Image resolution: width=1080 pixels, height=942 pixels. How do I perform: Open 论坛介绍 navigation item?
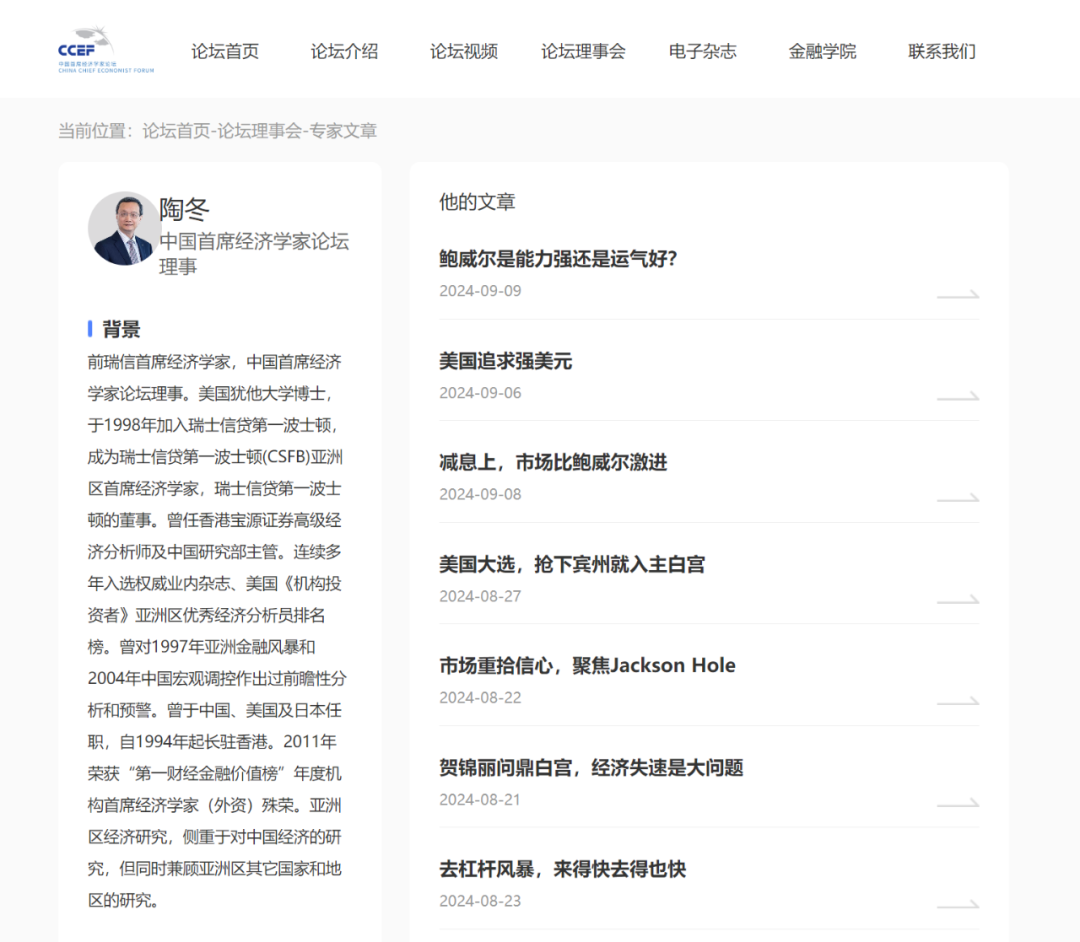tap(344, 52)
